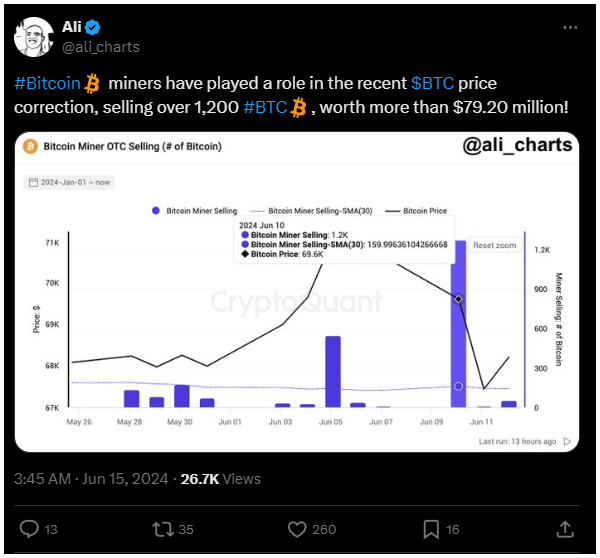600x558 pixels.
Task: Toggle the Bitcoin Miner Selling legend series
Action: [x=195, y=211]
